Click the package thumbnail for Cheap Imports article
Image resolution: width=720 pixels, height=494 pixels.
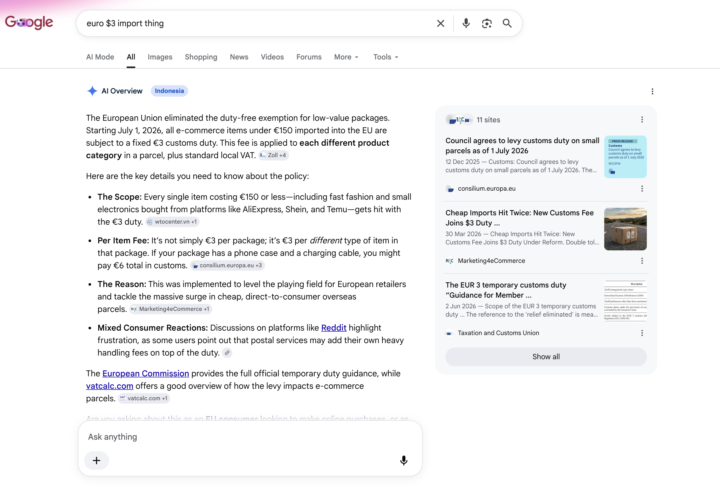(625, 229)
